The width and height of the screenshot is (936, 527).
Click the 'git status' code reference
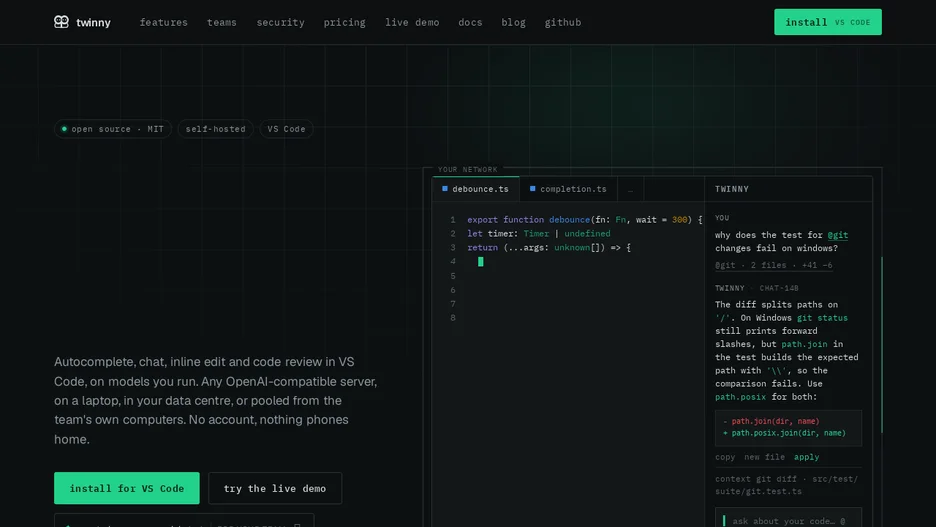click(822, 318)
